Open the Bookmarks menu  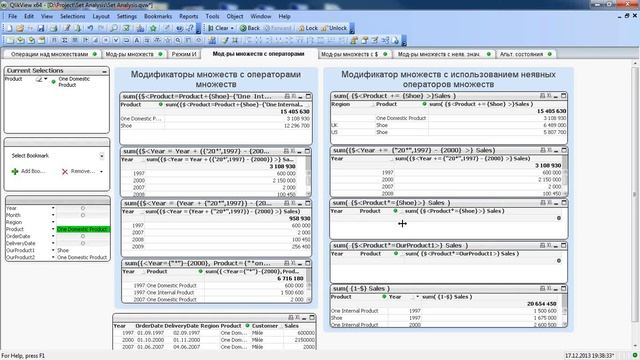(x=158, y=16)
